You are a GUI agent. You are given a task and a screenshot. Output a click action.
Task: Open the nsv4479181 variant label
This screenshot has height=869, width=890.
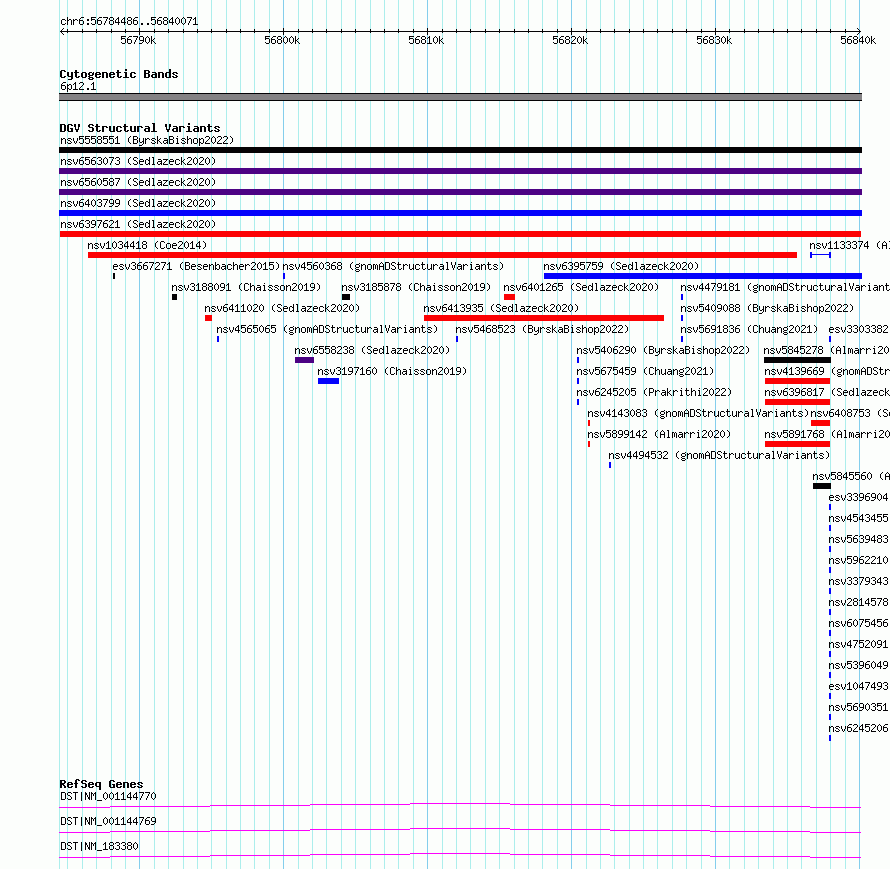[785, 287]
